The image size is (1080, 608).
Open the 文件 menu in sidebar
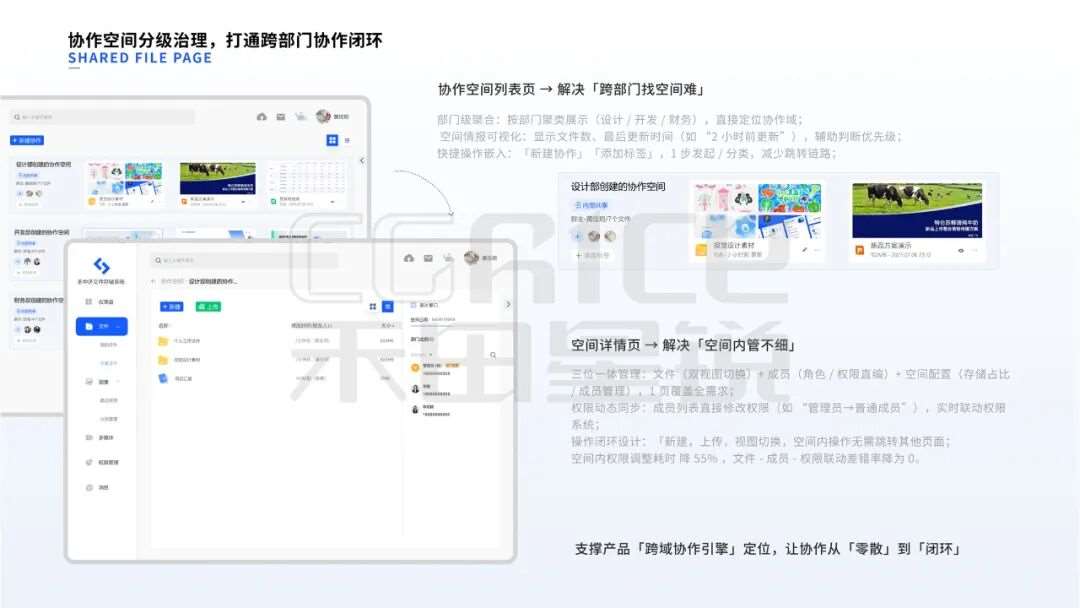[102, 326]
